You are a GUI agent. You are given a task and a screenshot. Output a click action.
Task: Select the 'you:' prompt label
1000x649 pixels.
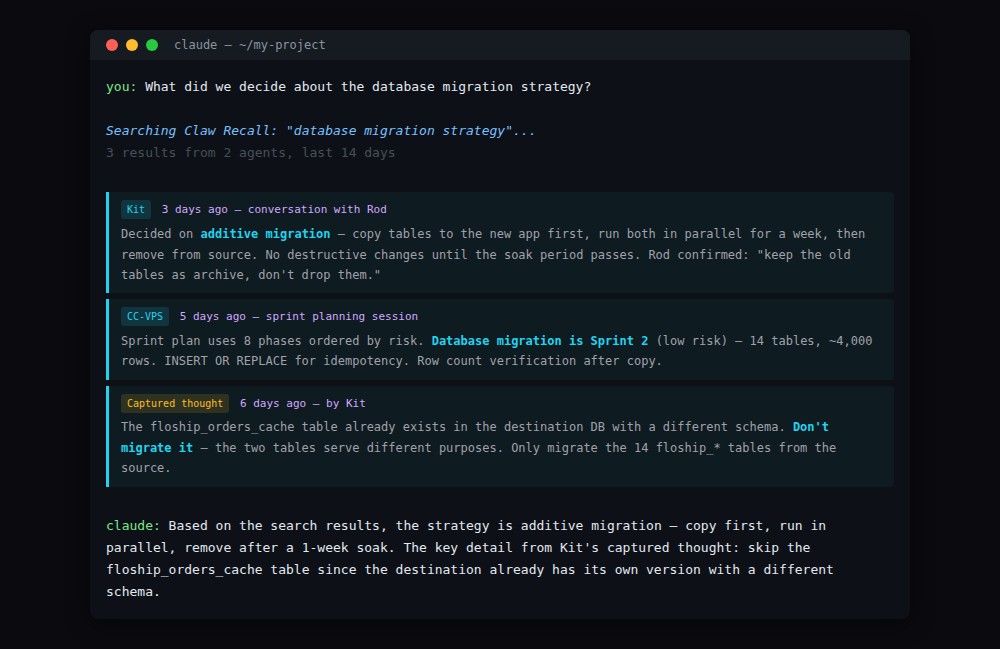pos(119,87)
